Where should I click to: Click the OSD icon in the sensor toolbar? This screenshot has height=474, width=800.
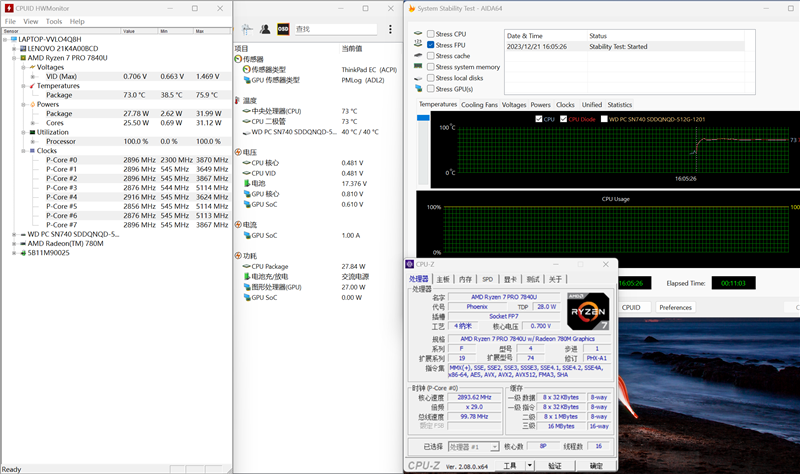[283, 29]
